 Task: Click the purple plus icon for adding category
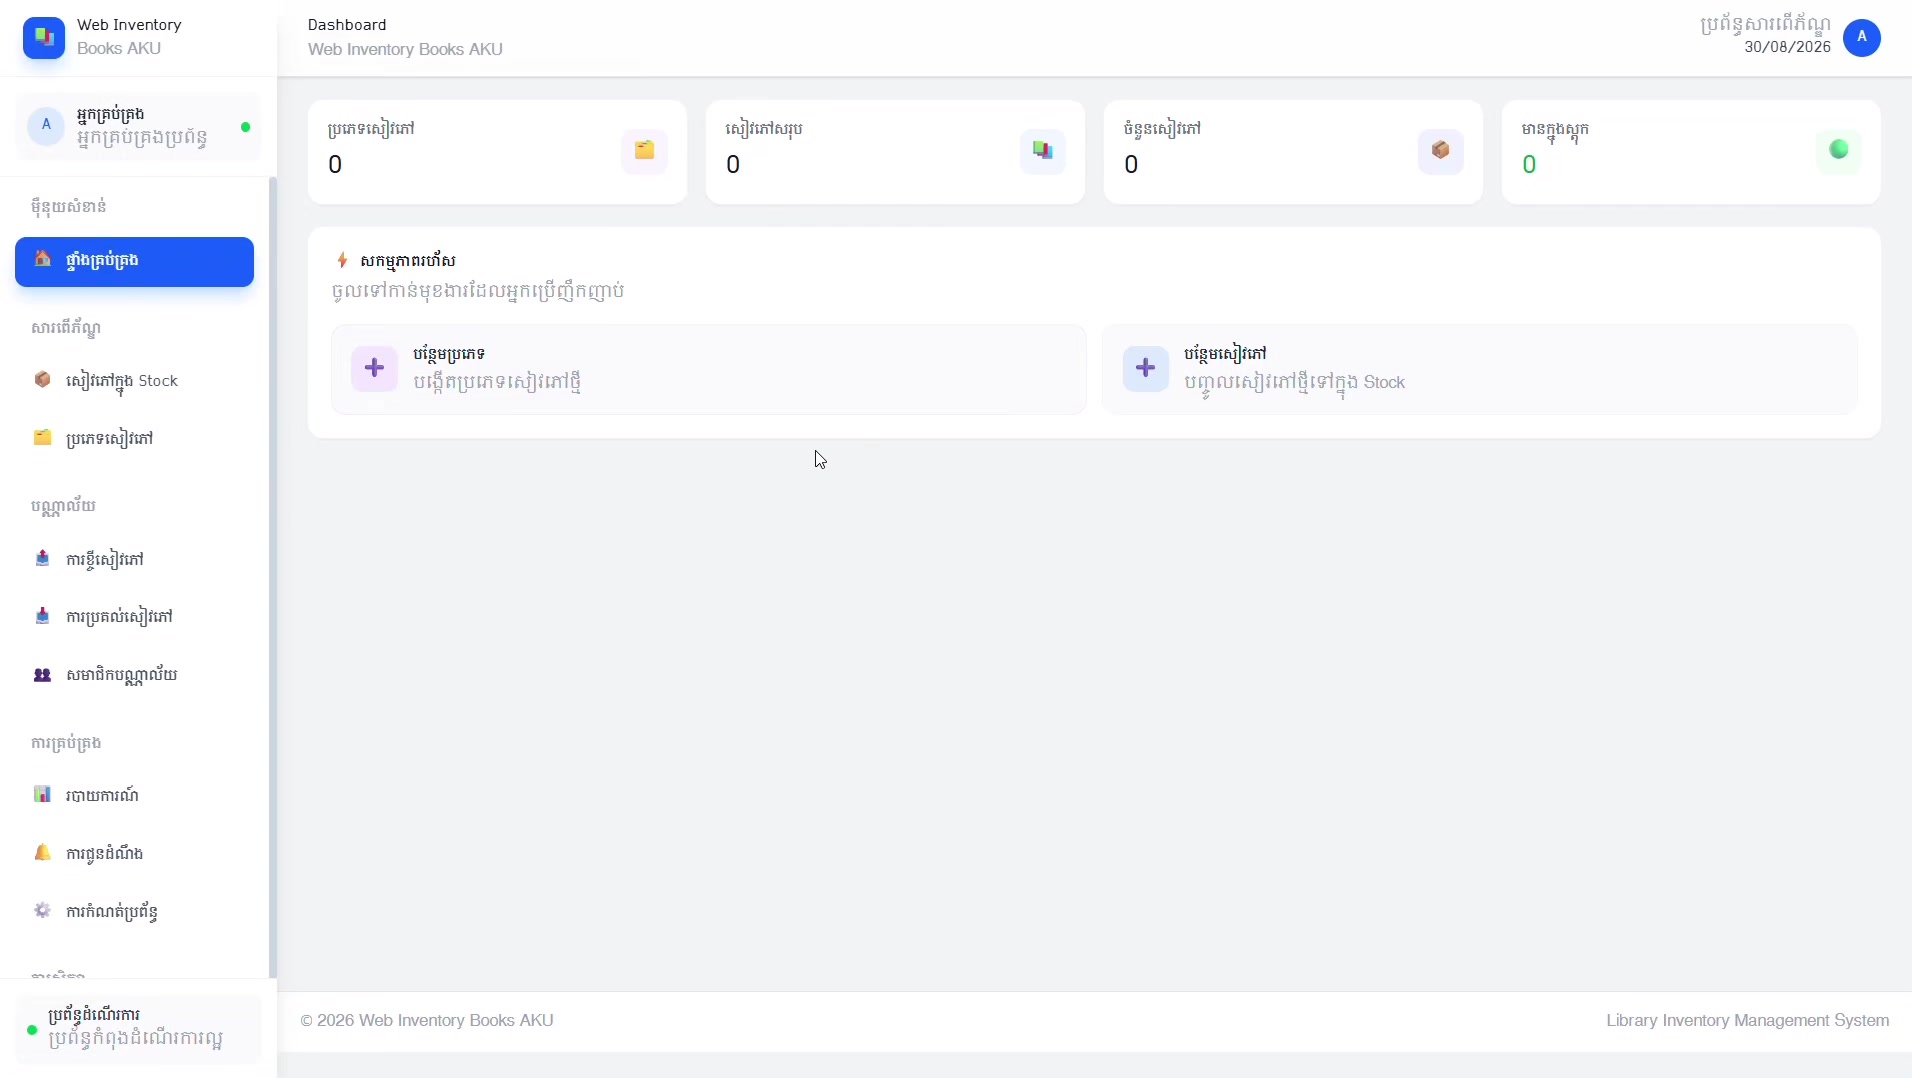pyautogui.click(x=374, y=368)
